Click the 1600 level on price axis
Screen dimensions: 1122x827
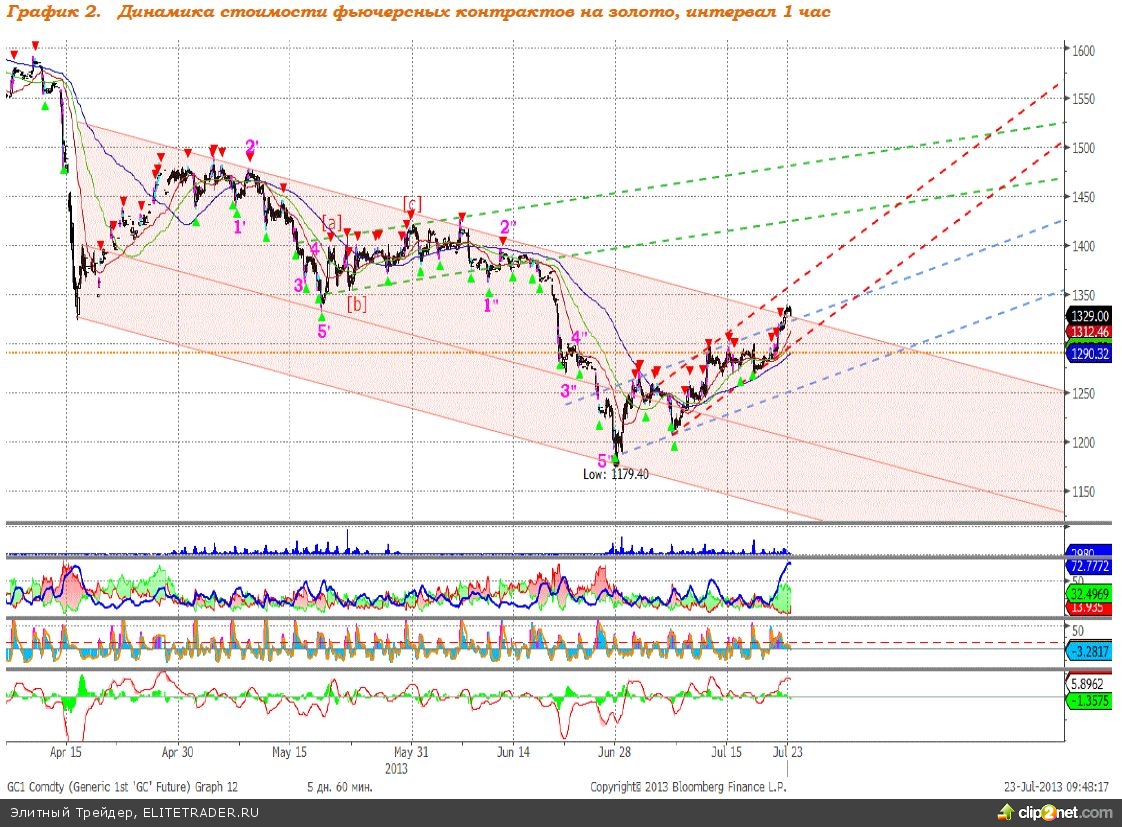[1082, 51]
